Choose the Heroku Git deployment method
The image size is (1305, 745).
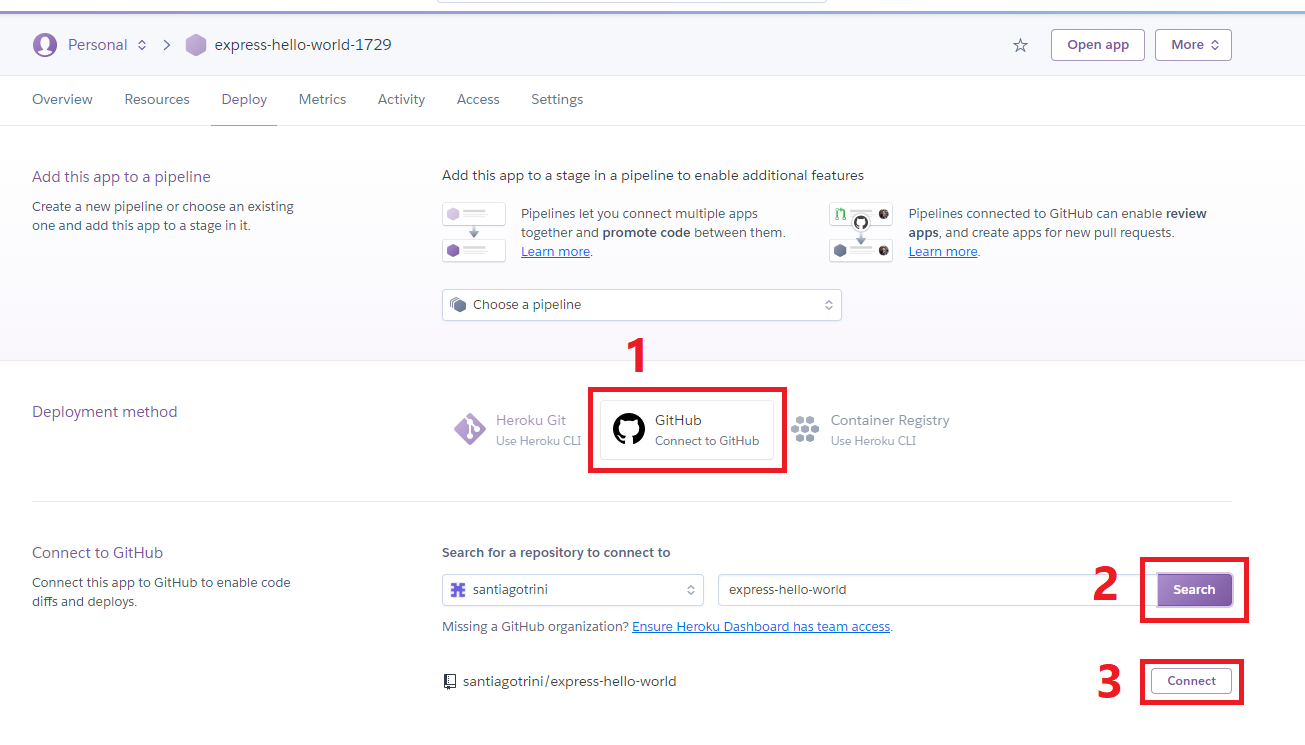[x=519, y=430]
